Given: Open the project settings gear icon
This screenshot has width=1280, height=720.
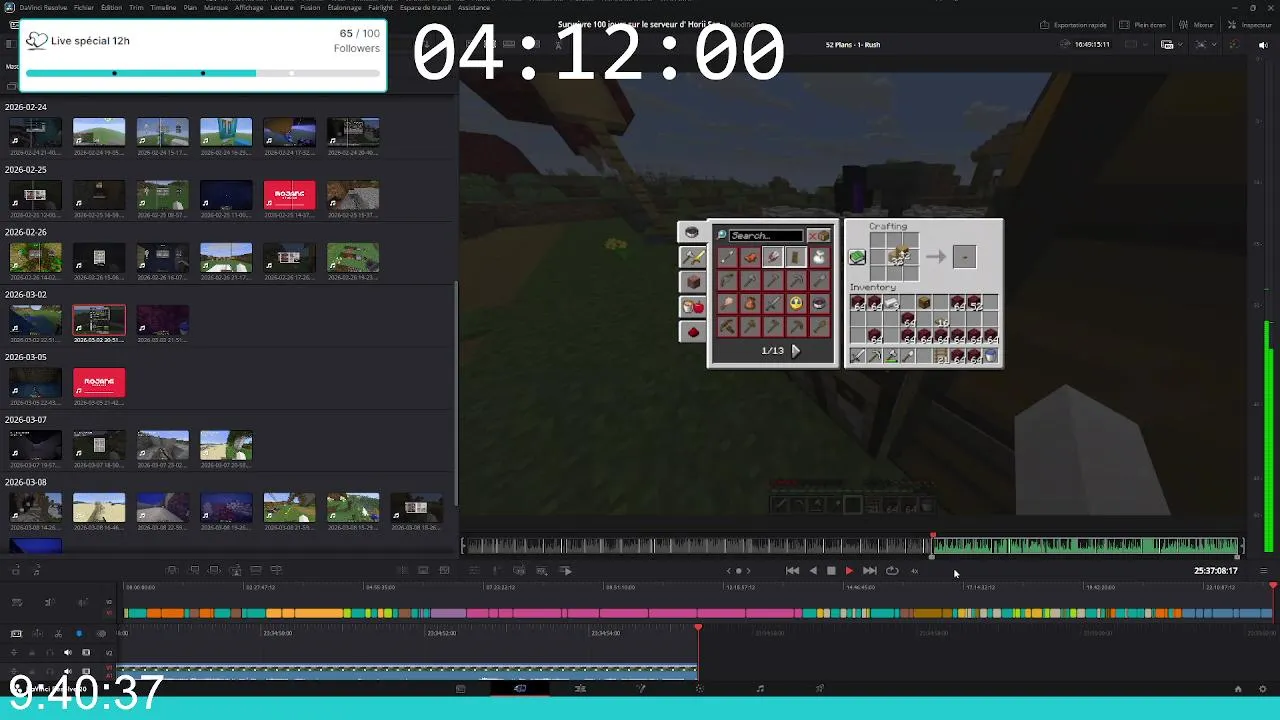Looking at the screenshot, I should 1262,688.
